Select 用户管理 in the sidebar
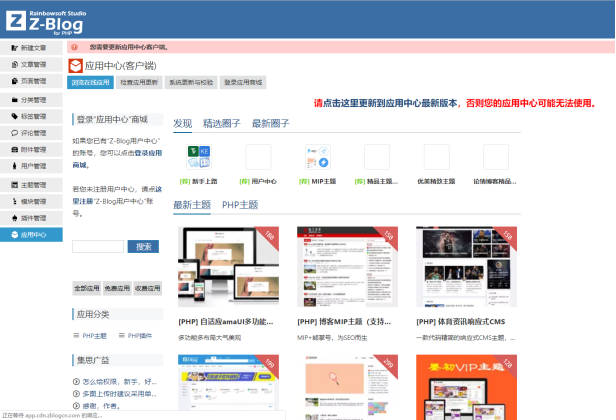 point(33,166)
